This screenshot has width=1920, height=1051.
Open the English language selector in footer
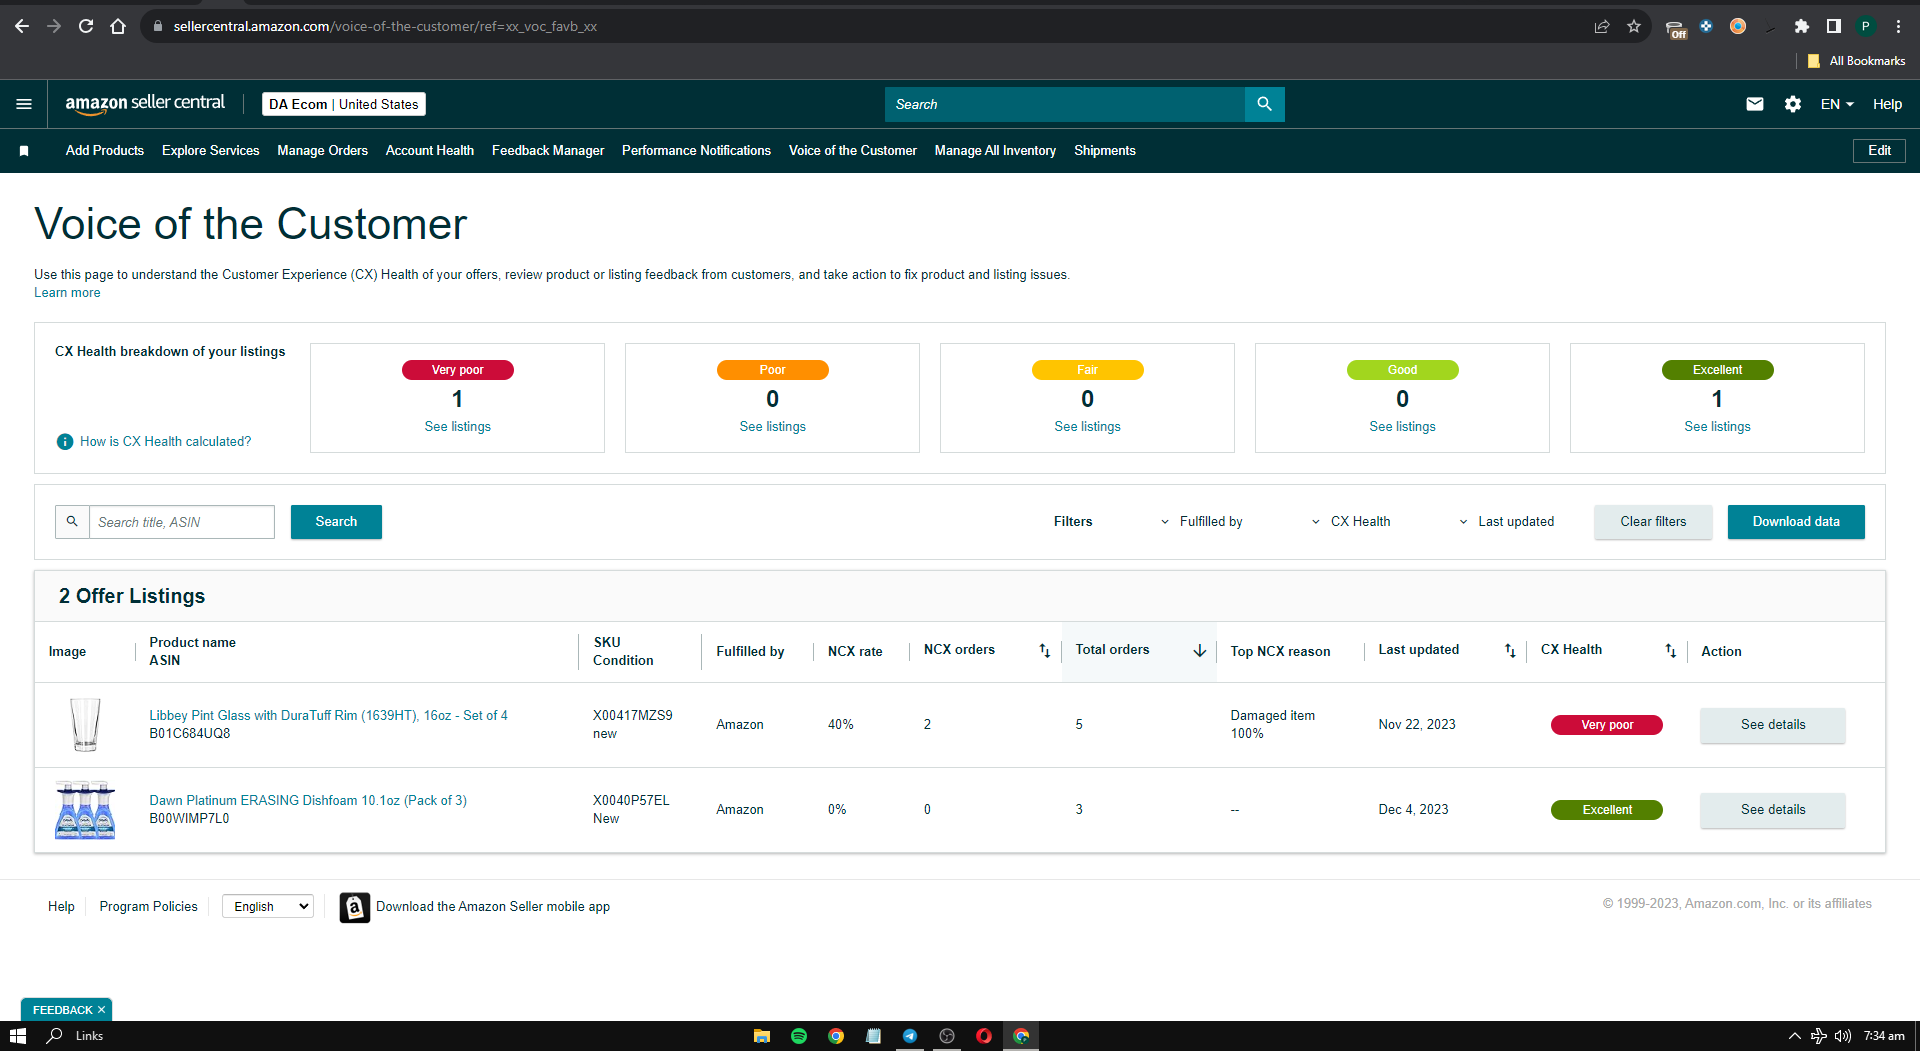(x=268, y=907)
